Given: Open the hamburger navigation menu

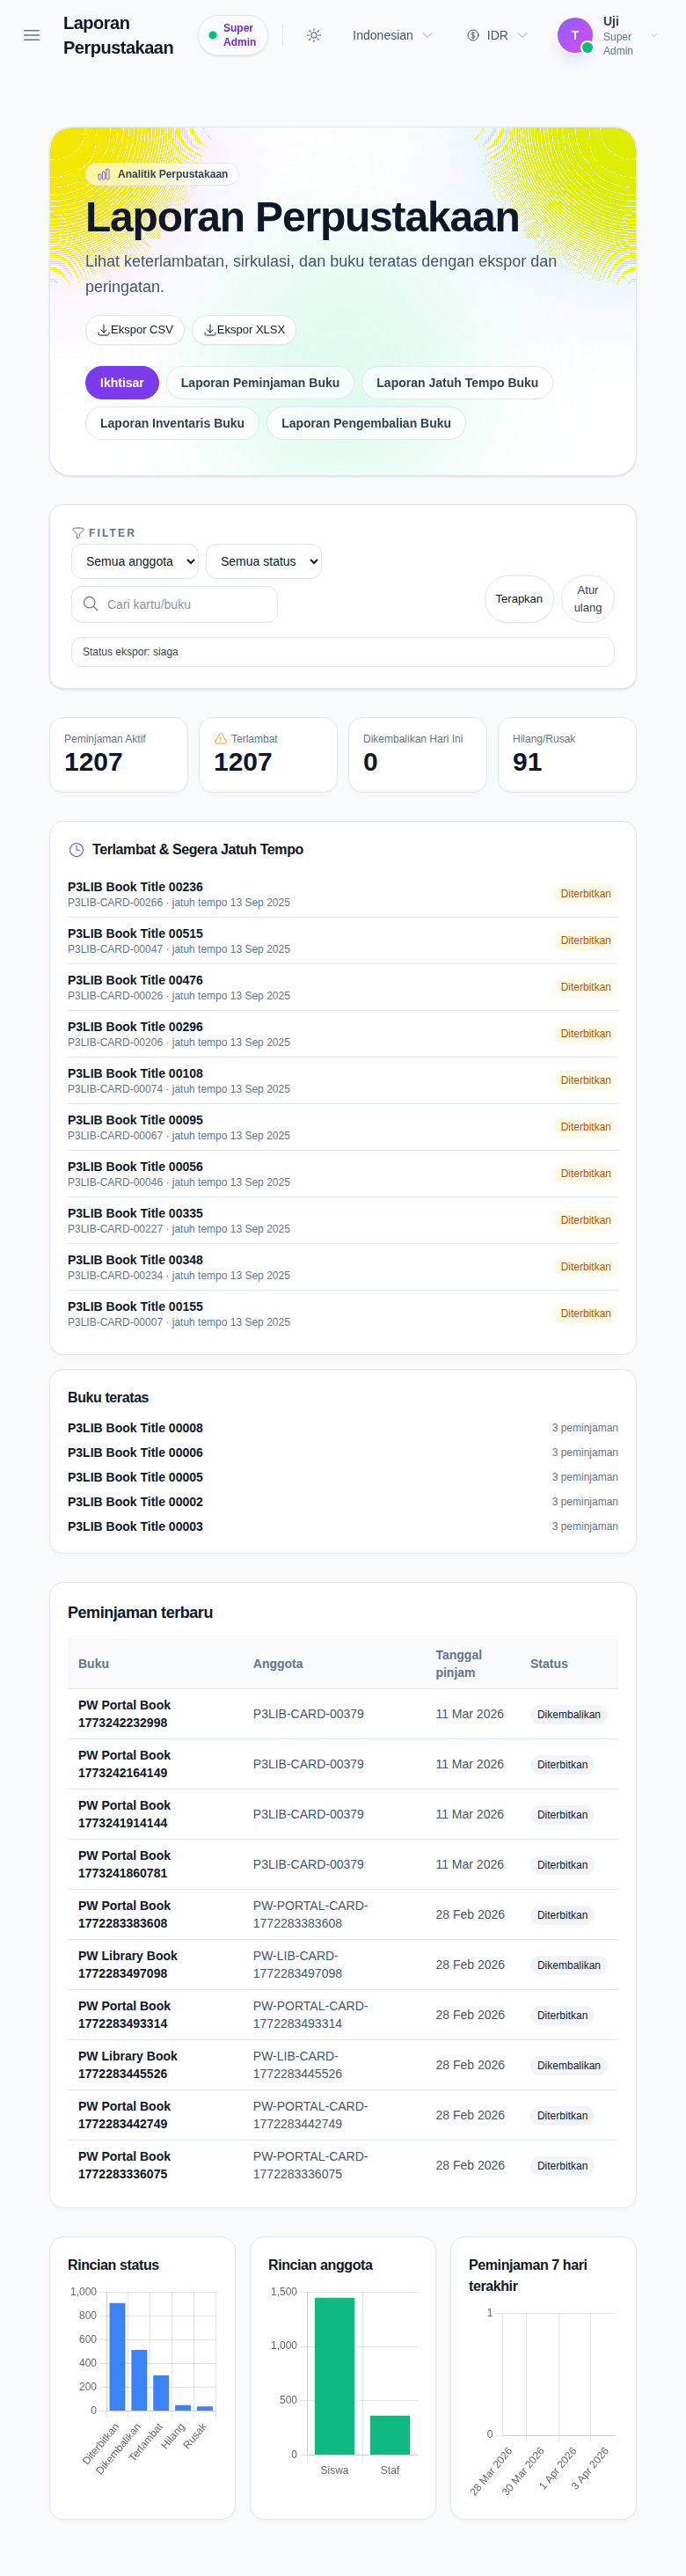Looking at the screenshot, I should click(32, 35).
